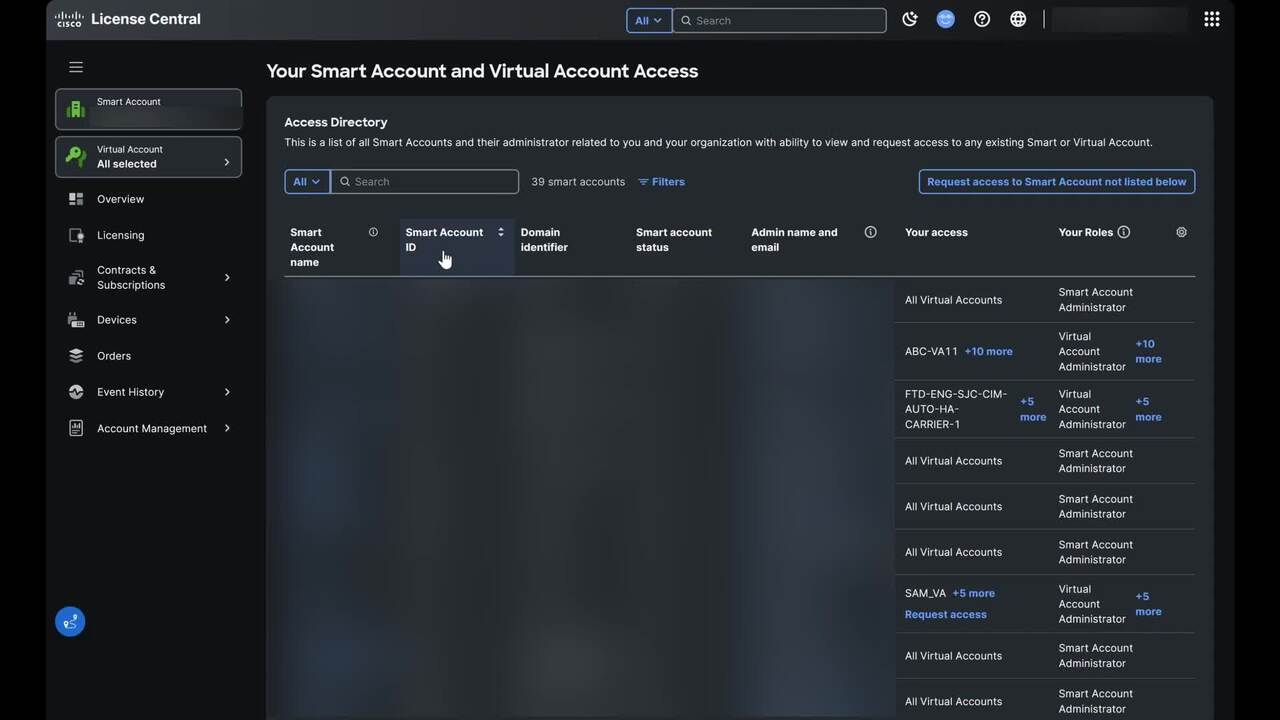Expand the Virtual Account selector
Screen dimensions: 1280x720
click(x=148, y=157)
